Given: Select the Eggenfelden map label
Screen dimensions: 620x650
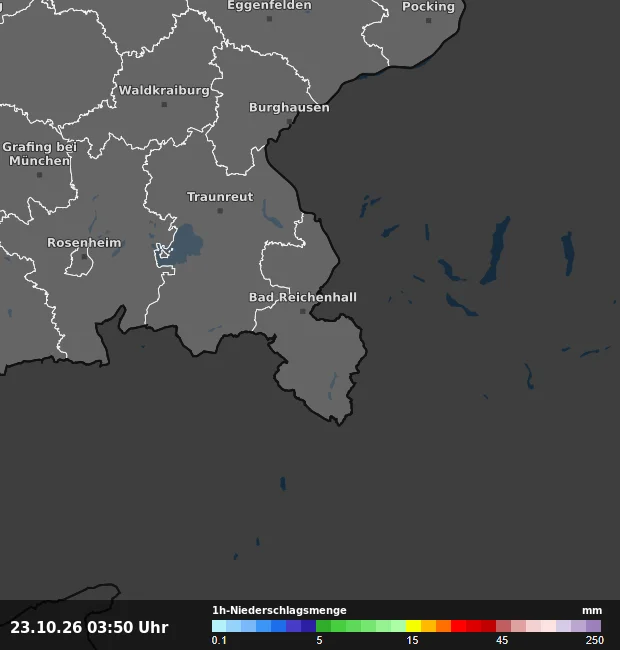Looking at the screenshot, I should coord(269,5).
